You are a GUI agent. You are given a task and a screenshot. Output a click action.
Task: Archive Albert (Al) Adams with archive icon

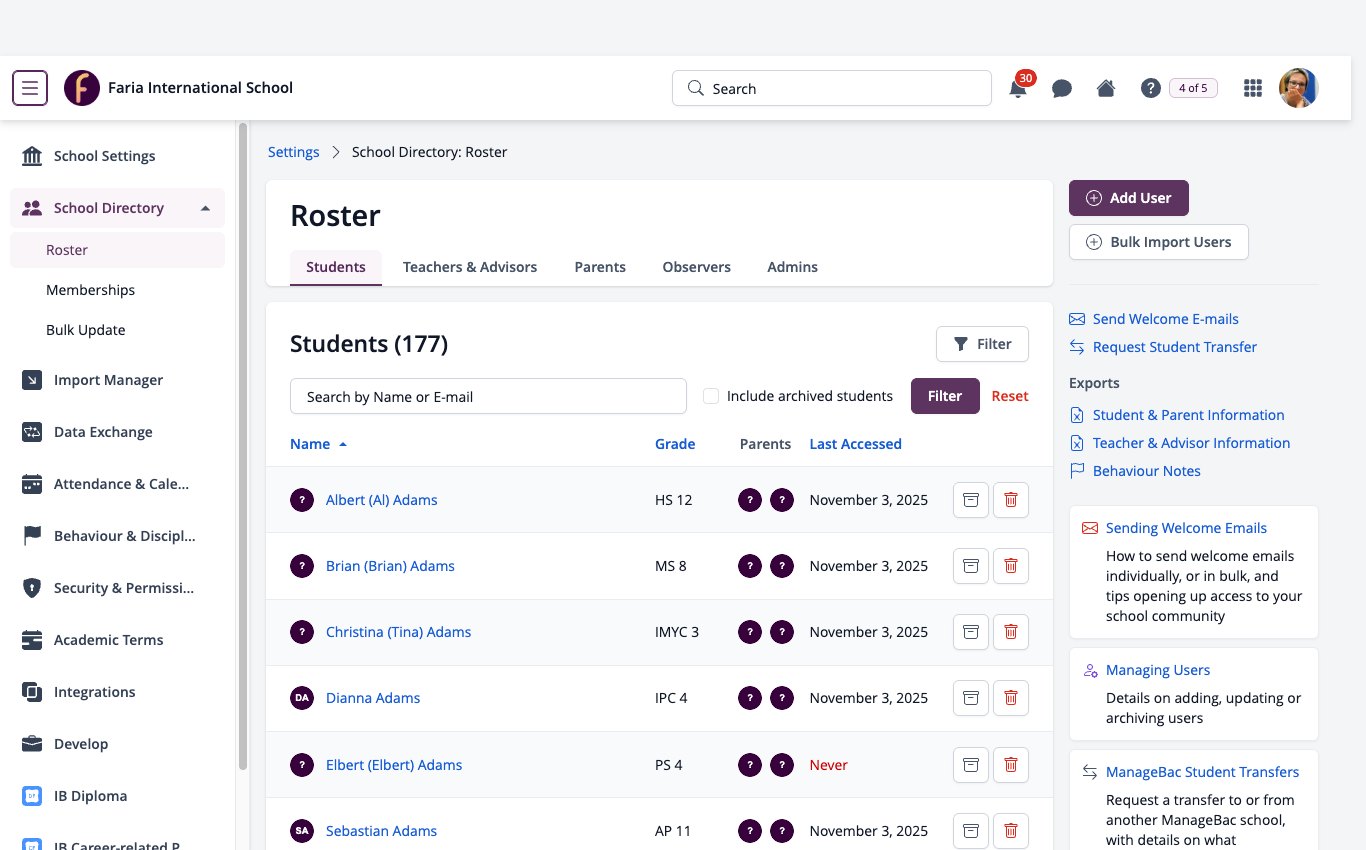[970, 500]
